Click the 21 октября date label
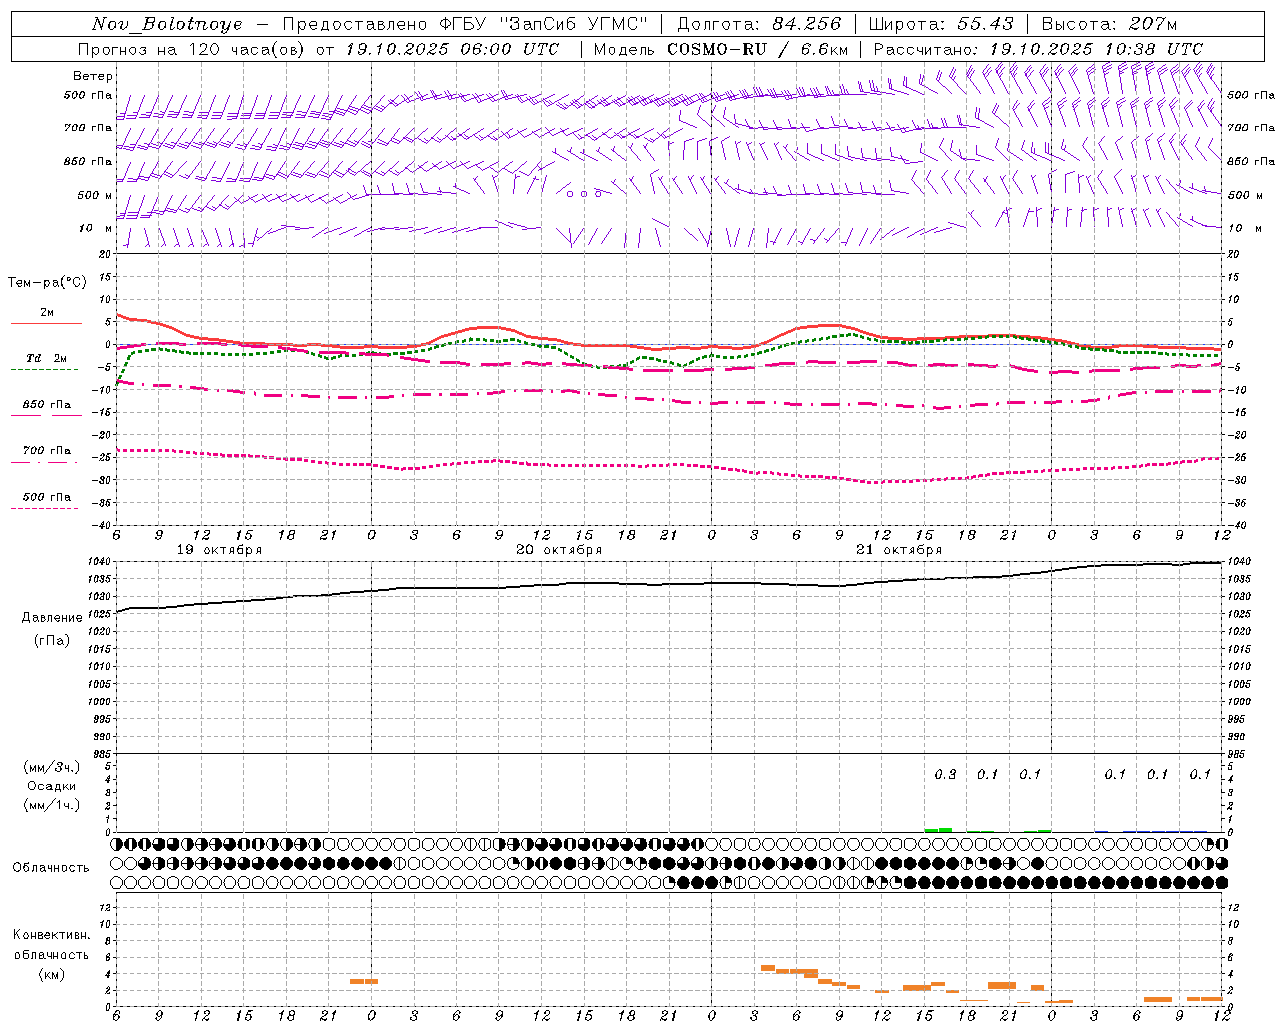Viewport: 1280px width, 1024px height. (899, 550)
